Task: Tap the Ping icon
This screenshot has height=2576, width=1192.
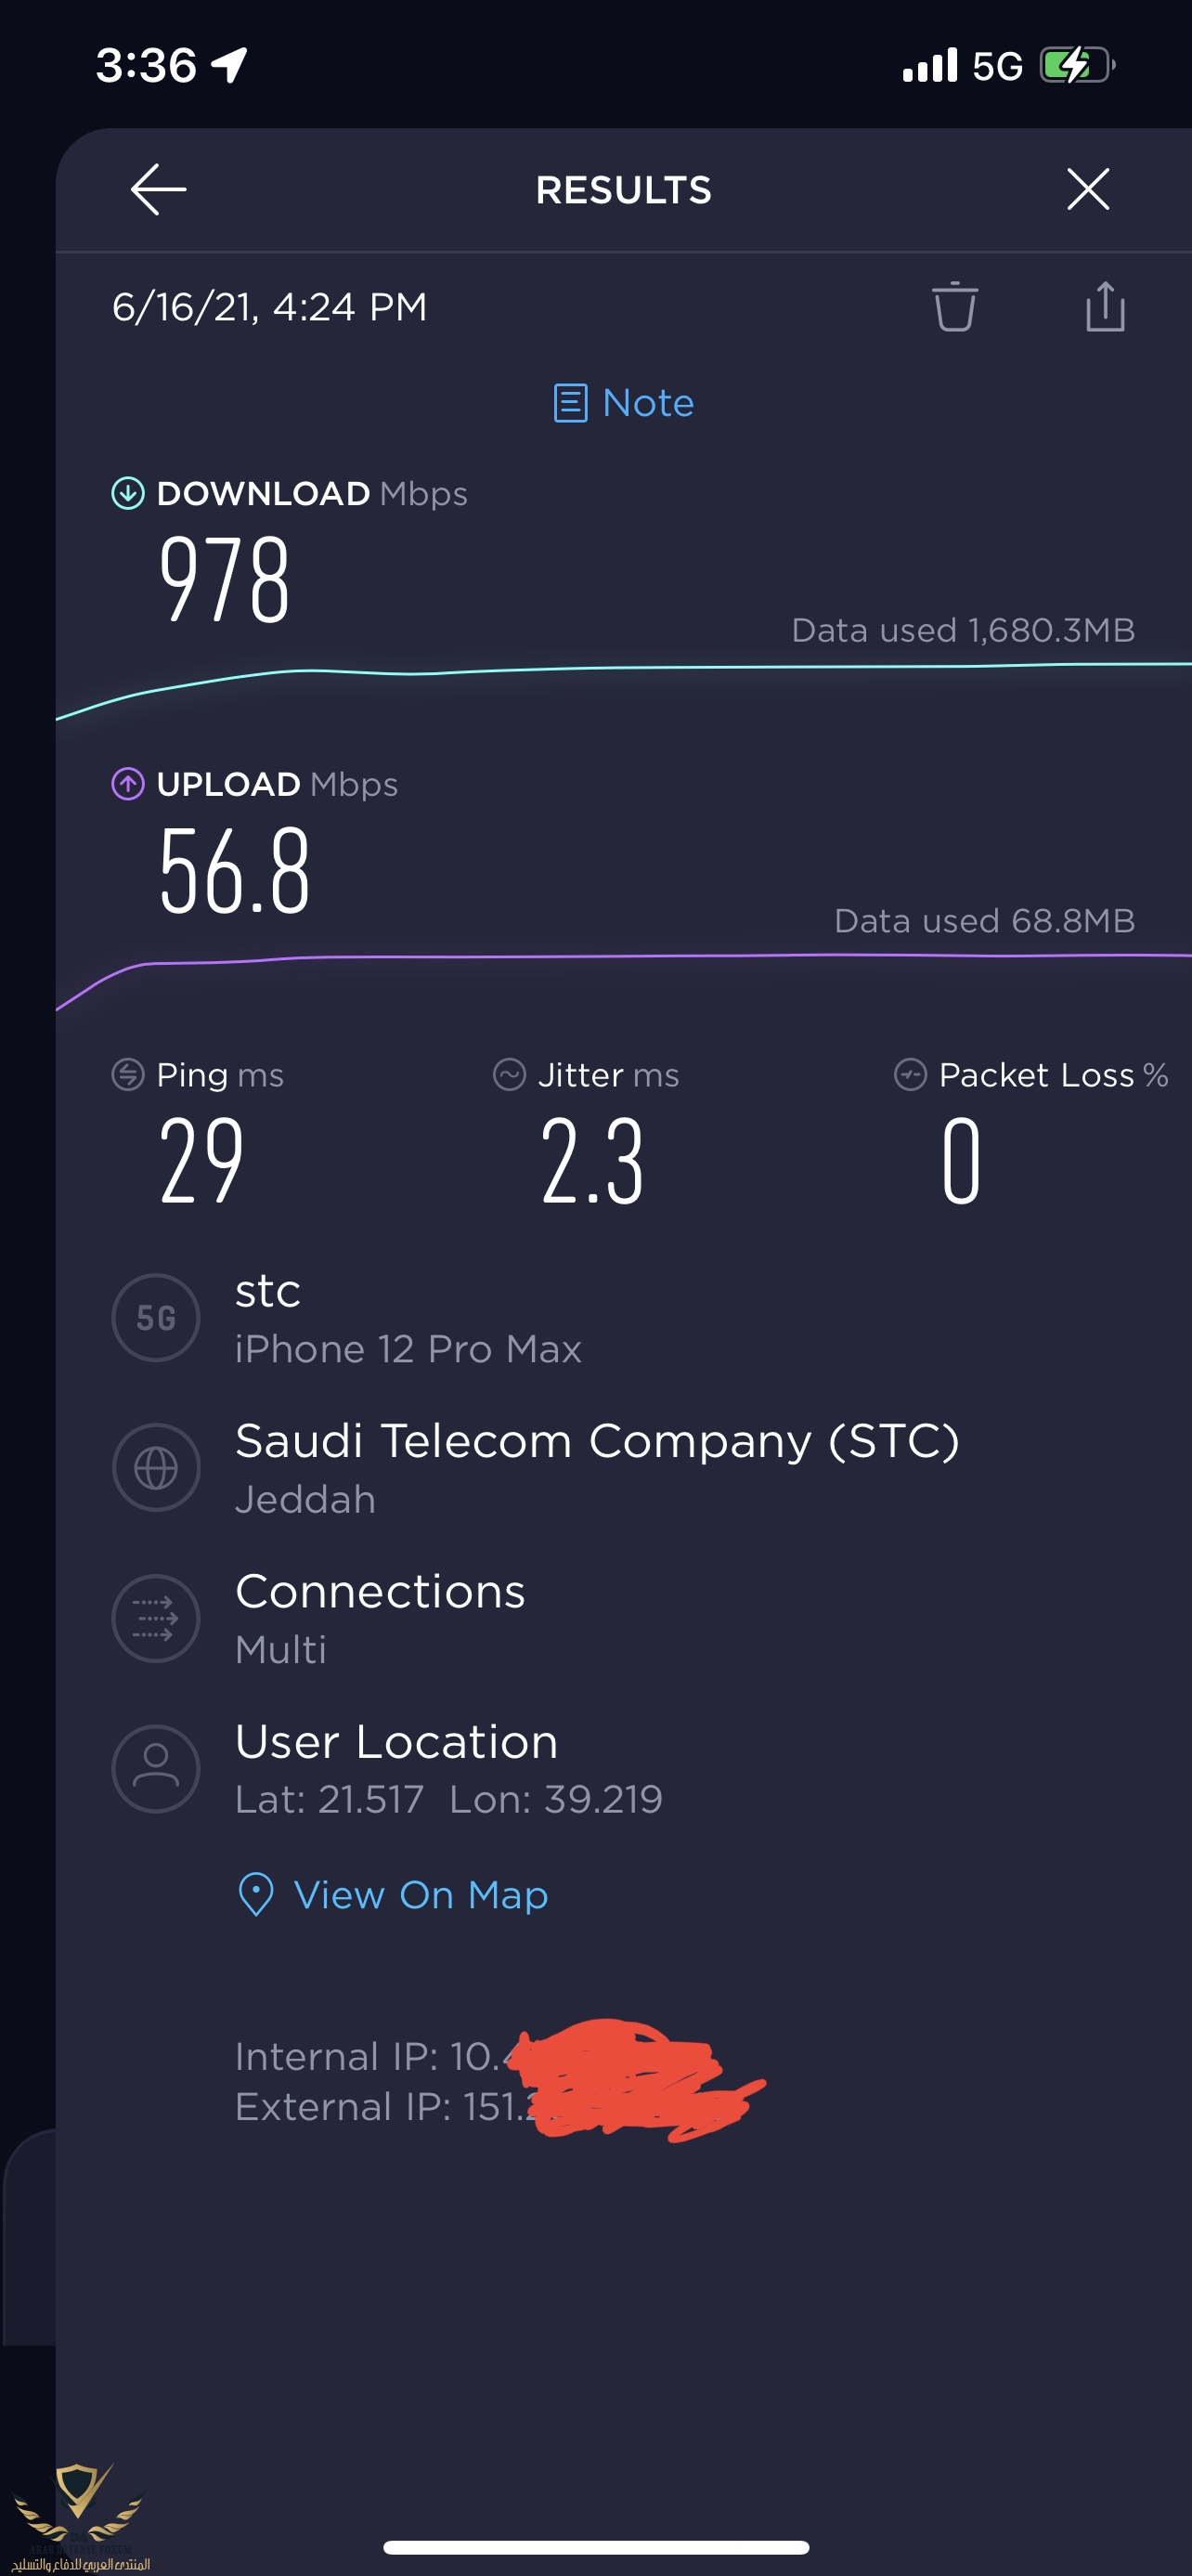Action: coord(128,1075)
